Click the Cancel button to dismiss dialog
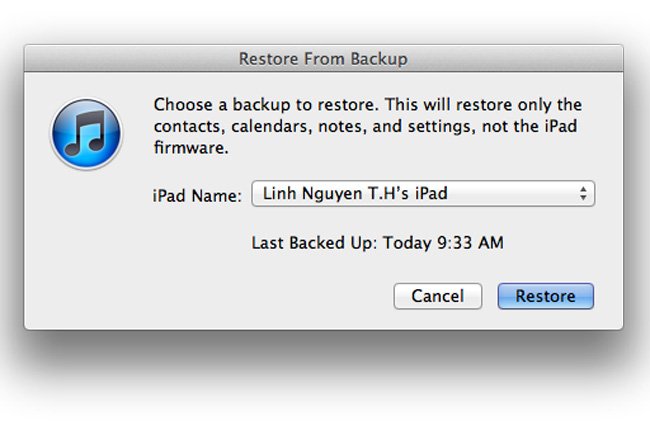This screenshot has height=430, width=650. [438, 296]
